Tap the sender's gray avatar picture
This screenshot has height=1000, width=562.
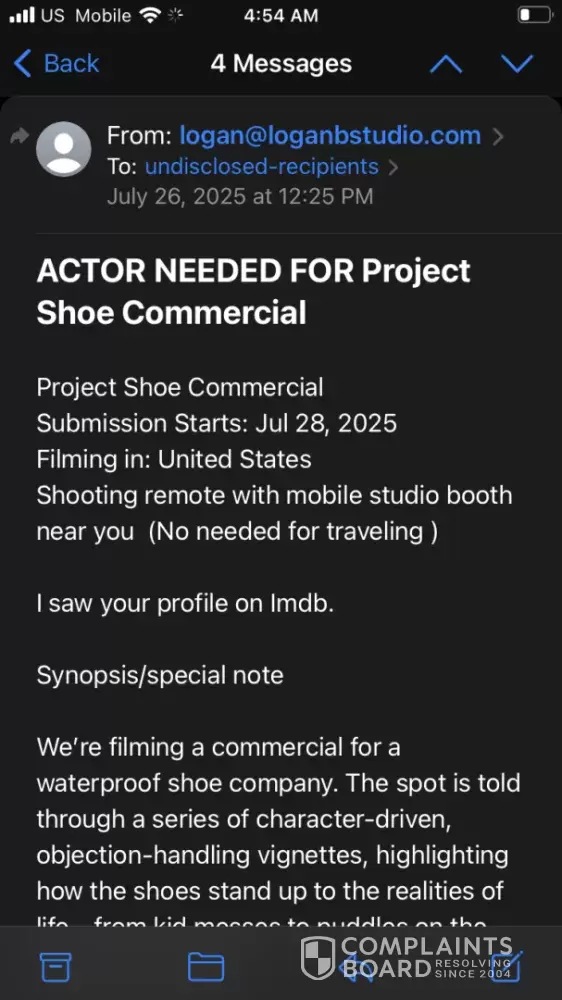coord(63,149)
